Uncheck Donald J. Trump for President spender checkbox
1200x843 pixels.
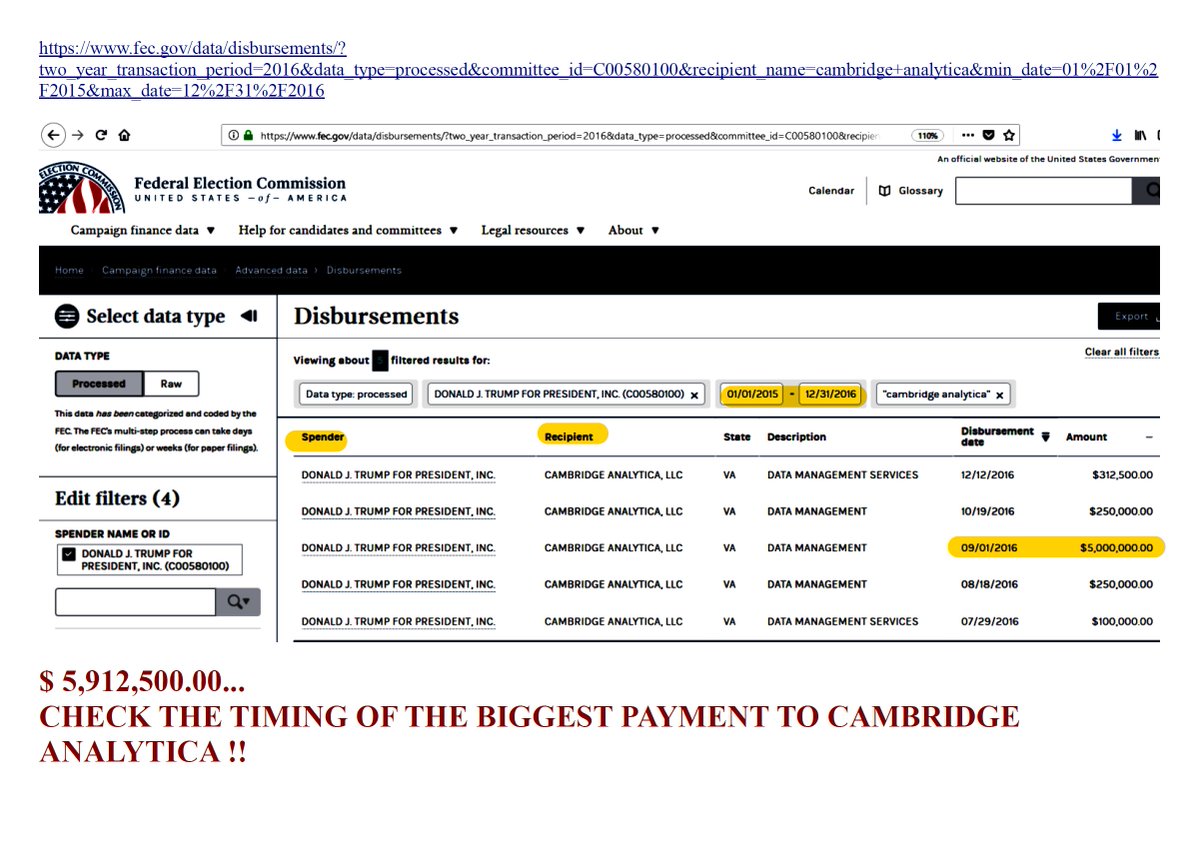coord(69,553)
